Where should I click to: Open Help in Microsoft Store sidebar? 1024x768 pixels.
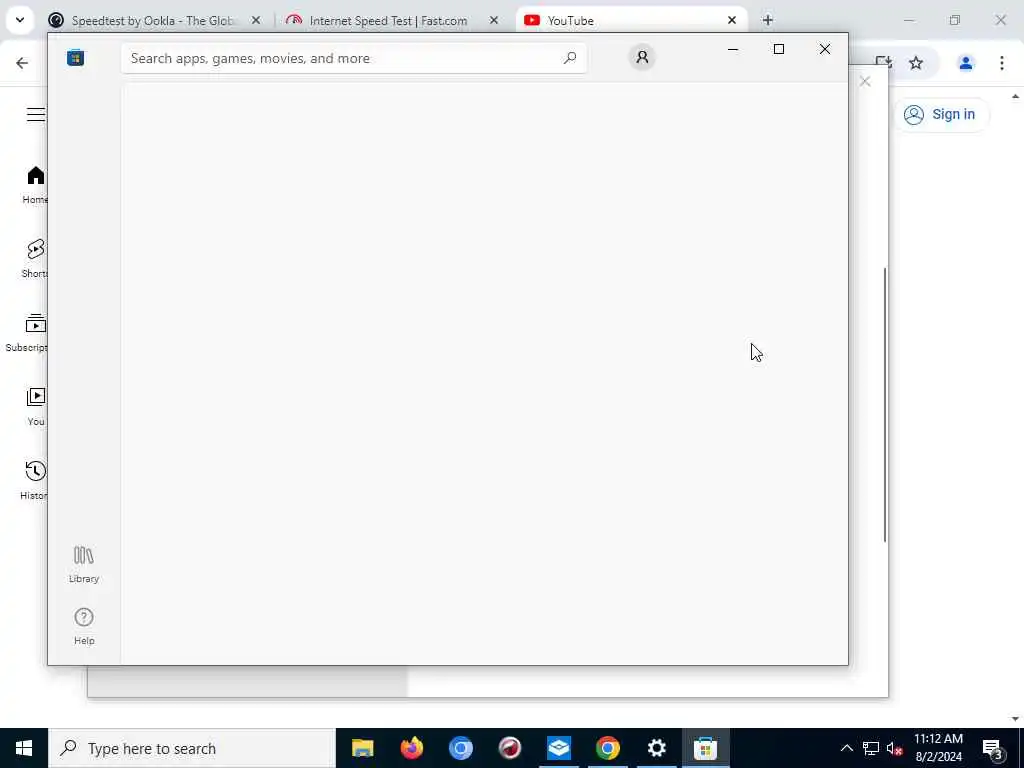point(84,626)
